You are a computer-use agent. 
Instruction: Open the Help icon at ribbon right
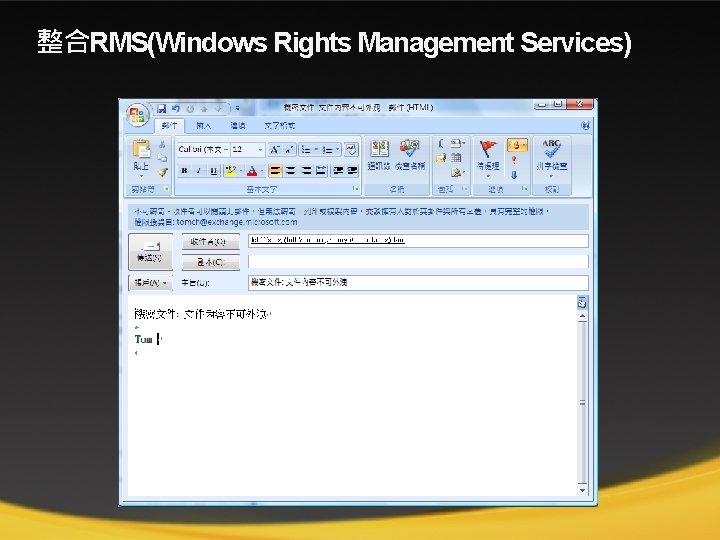tap(585, 125)
